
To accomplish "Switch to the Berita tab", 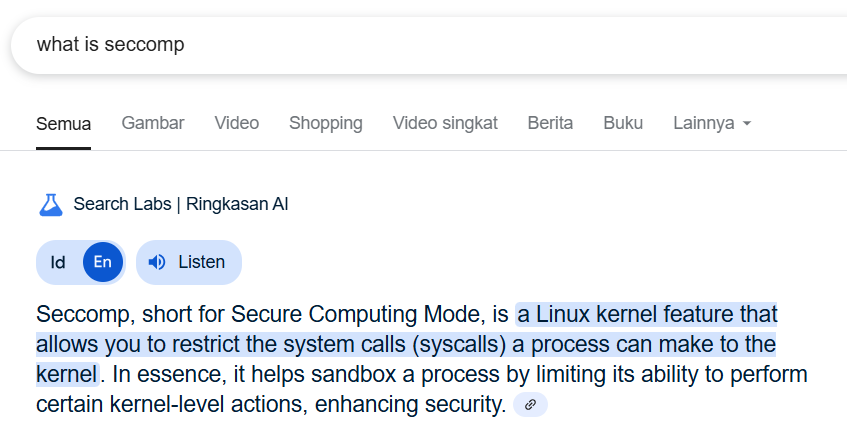I will coord(550,123).
